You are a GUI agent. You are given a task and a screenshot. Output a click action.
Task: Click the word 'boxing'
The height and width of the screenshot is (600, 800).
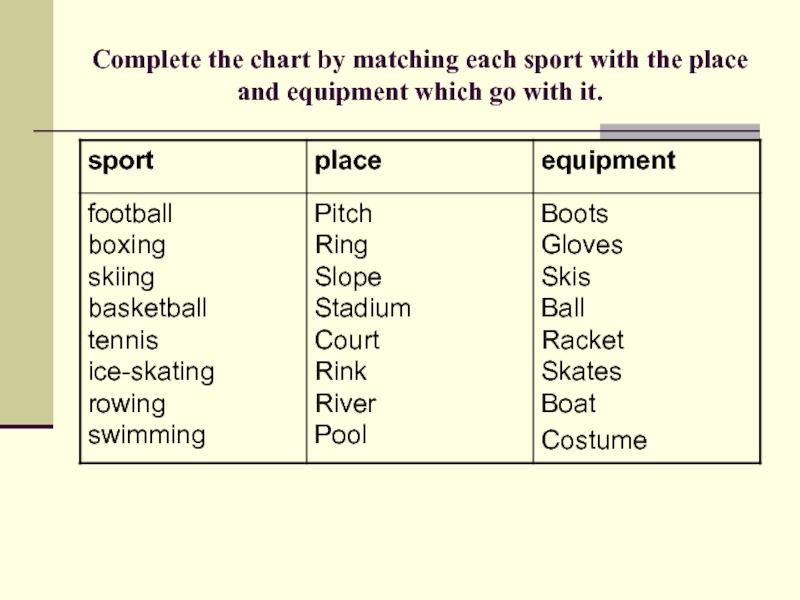coord(127,245)
